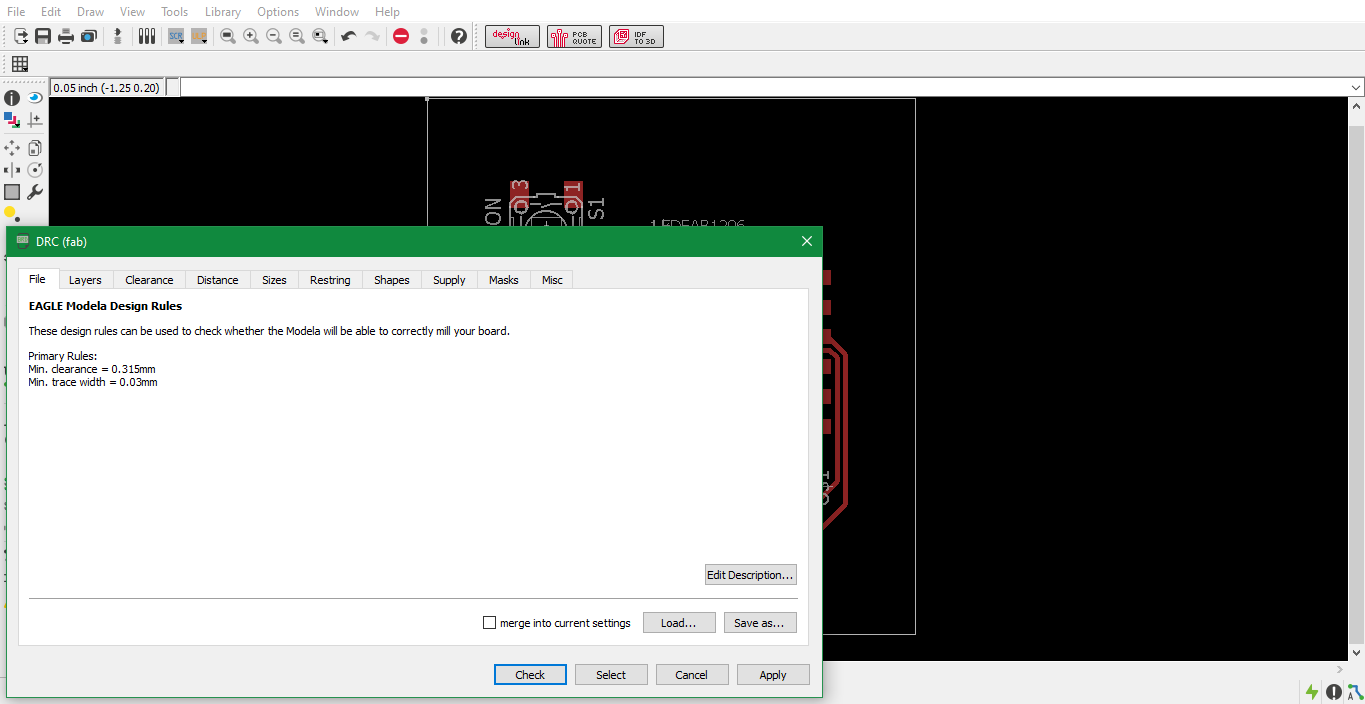Switch to the Distance tab
1365x704 pixels.
click(217, 280)
